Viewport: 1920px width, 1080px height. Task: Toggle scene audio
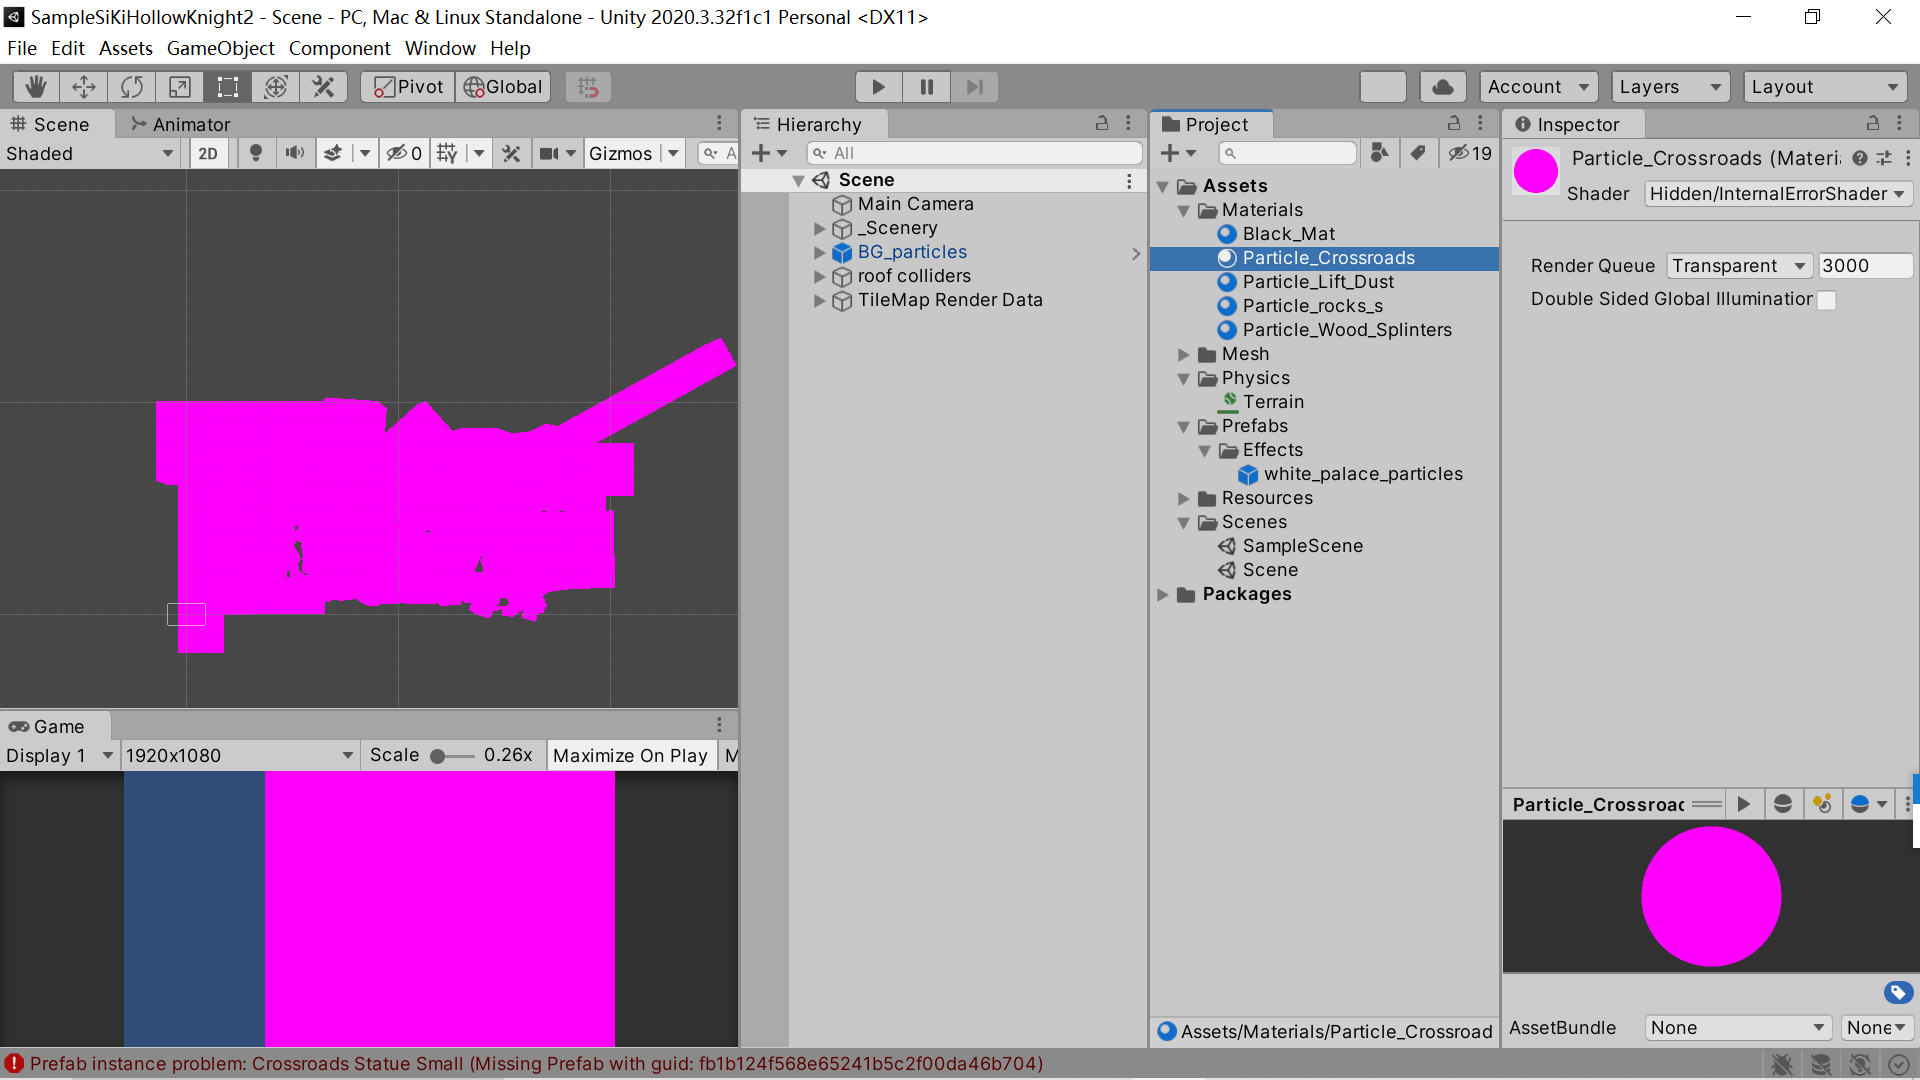coord(294,153)
